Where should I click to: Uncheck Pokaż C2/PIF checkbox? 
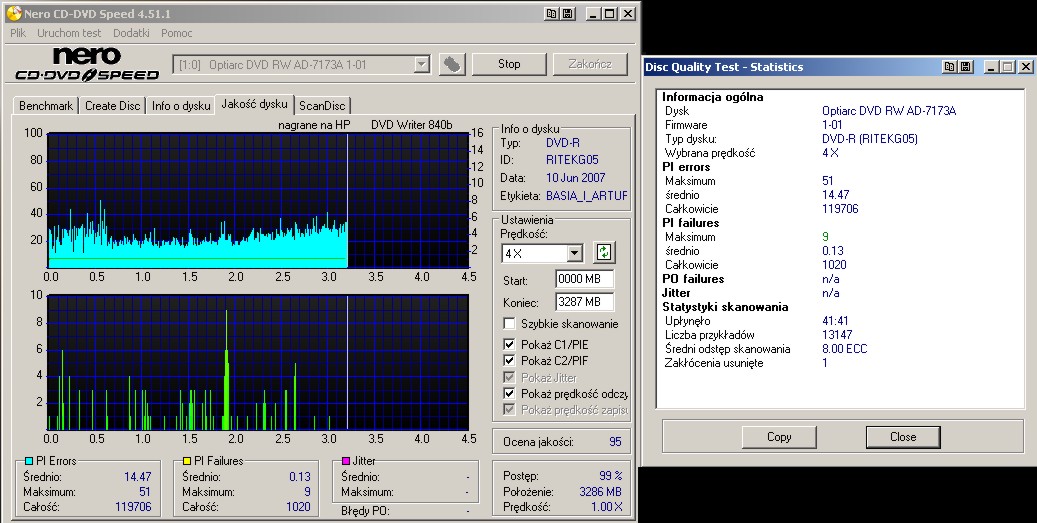point(509,360)
